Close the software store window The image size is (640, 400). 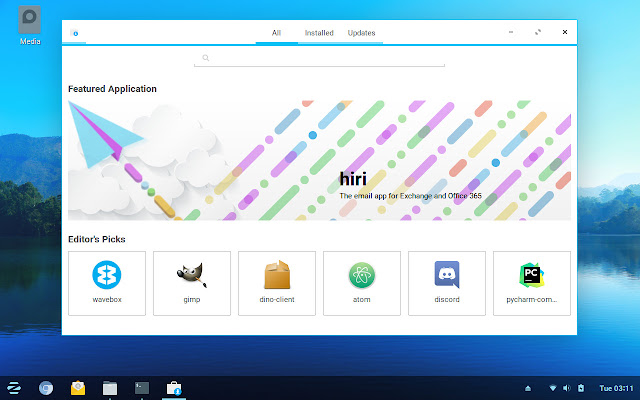(565, 32)
